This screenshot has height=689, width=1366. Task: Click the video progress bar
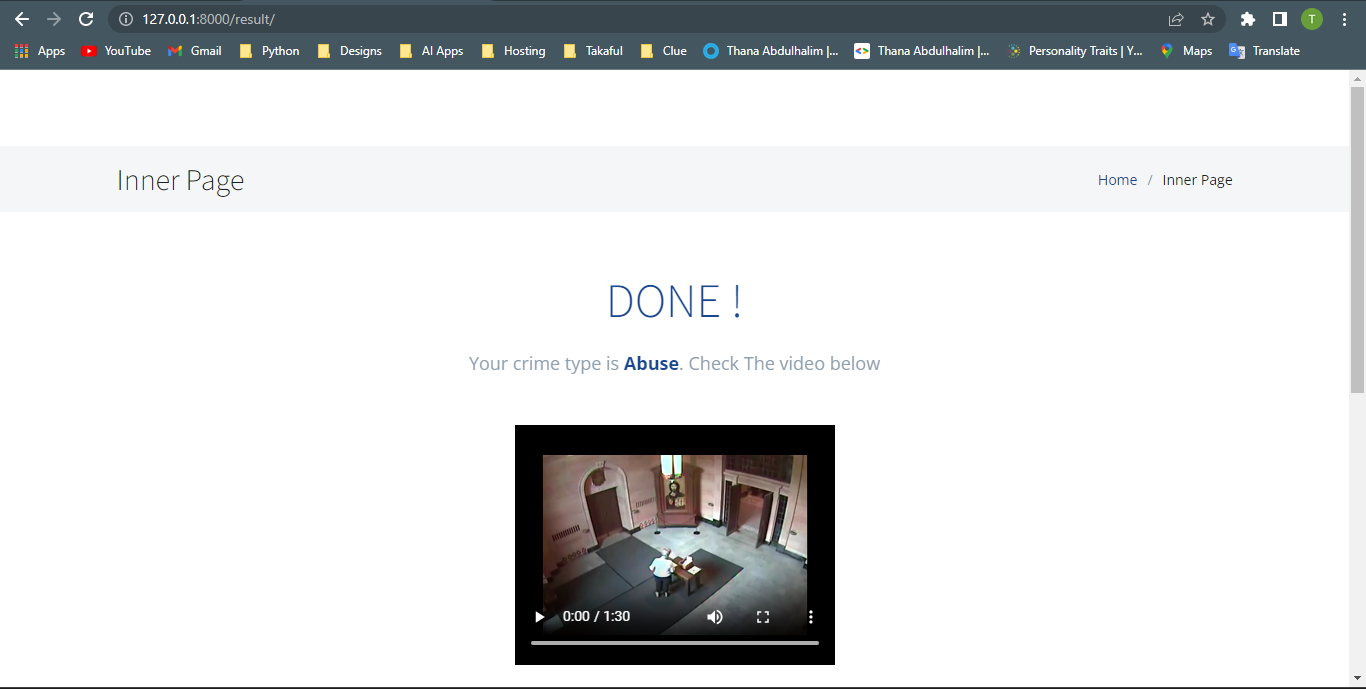tap(675, 643)
